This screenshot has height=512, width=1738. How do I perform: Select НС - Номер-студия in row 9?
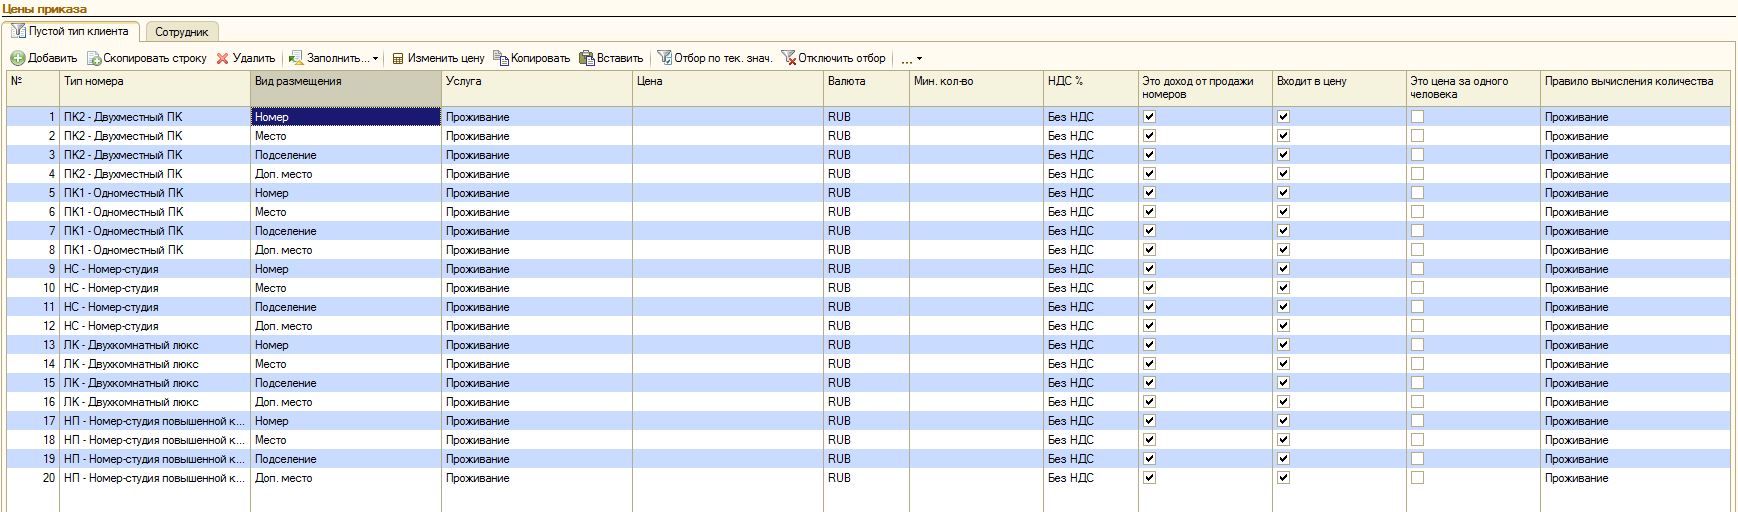155,269
